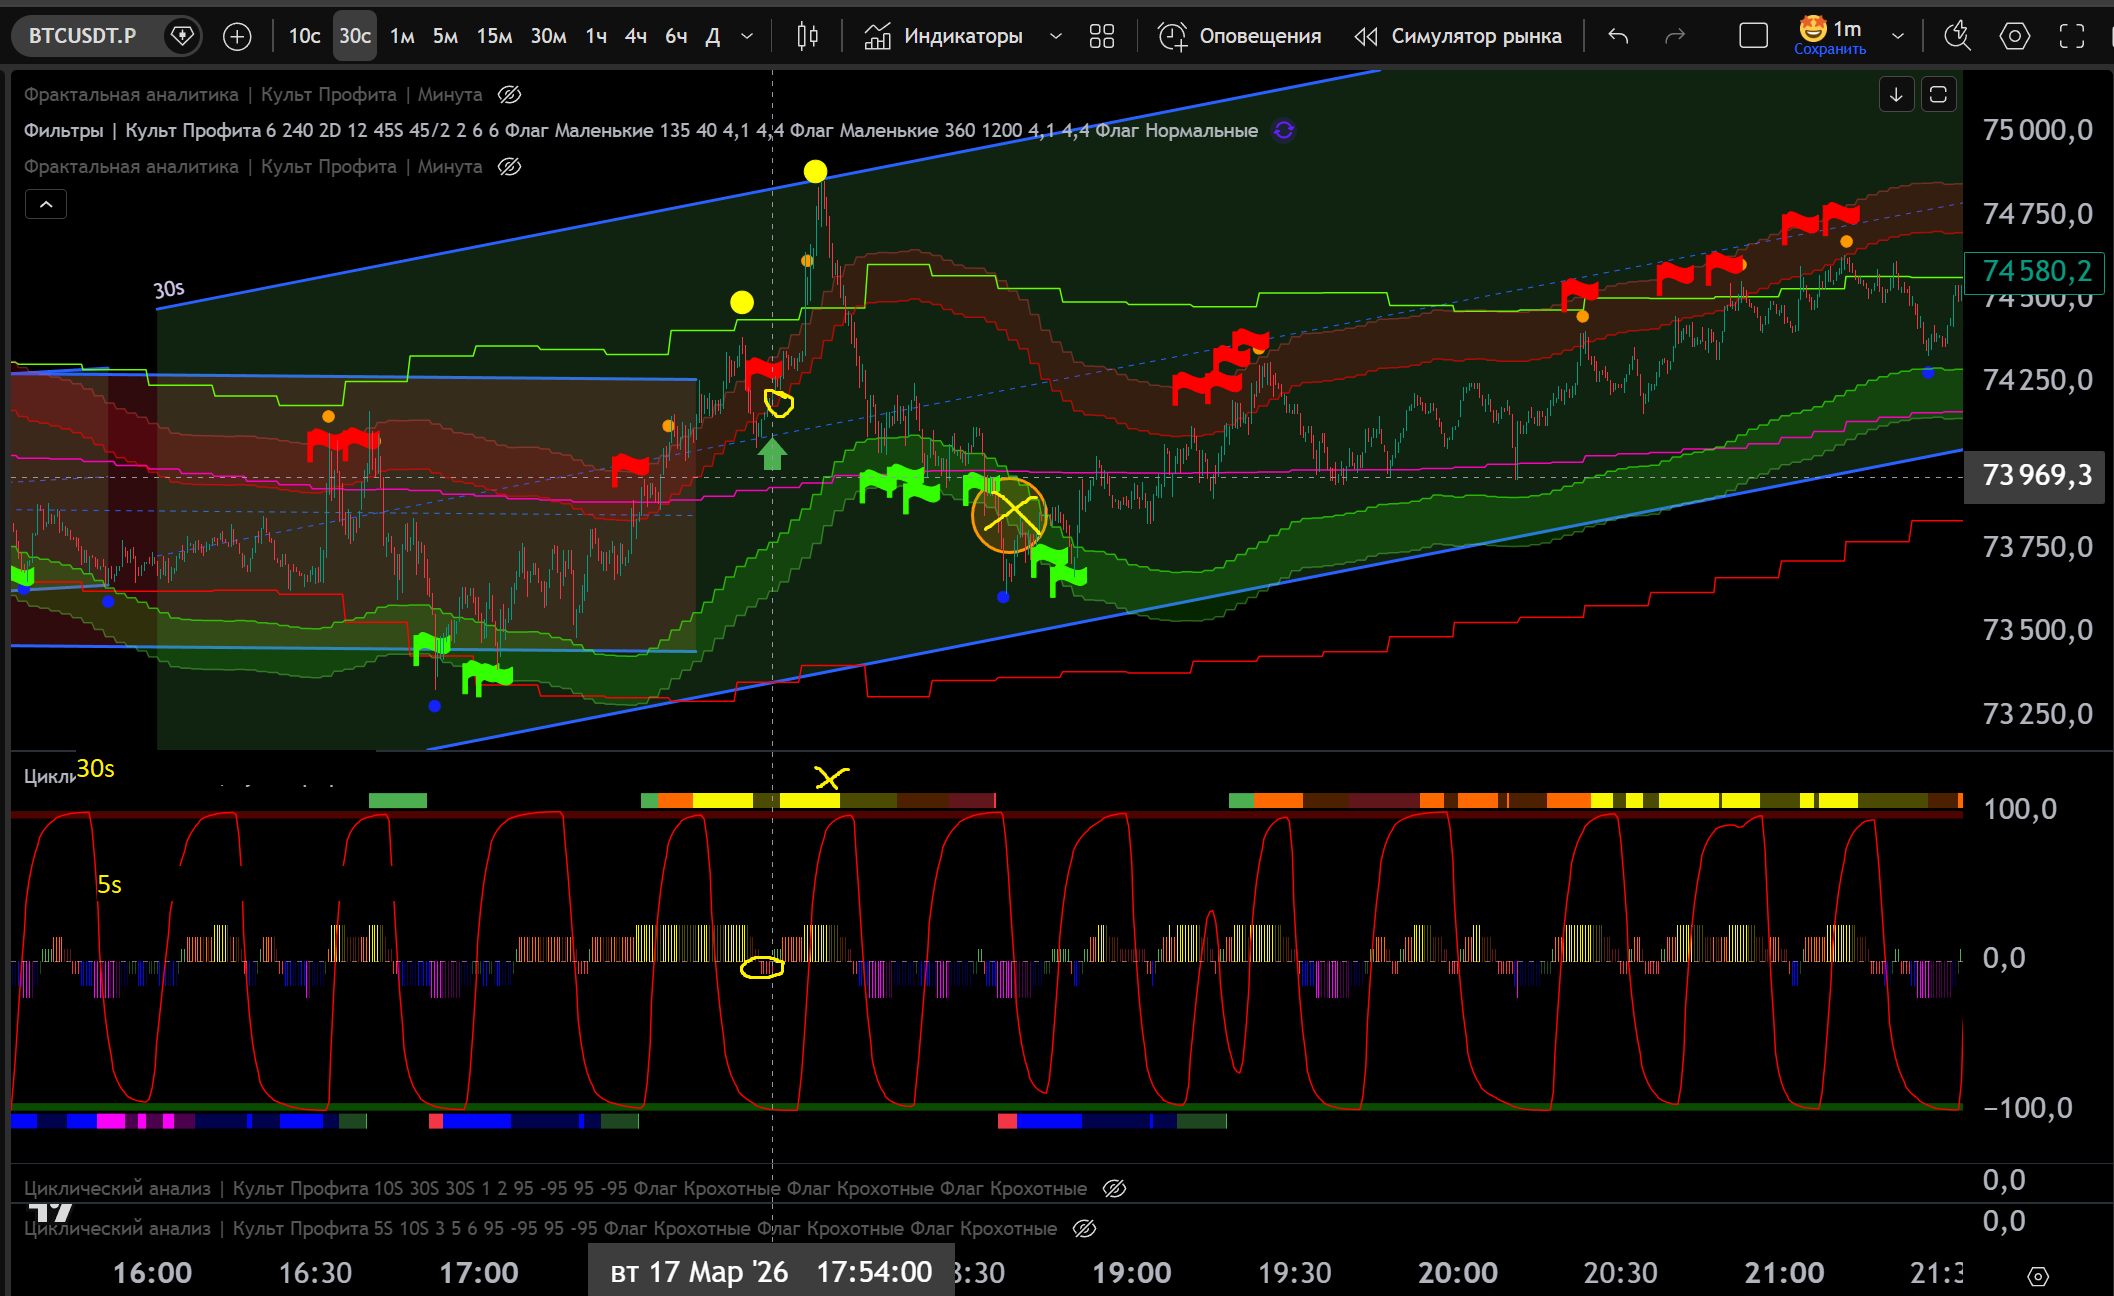Open the candlestick chart style icon
The width and height of the screenshot is (2114, 1296).
807,37
